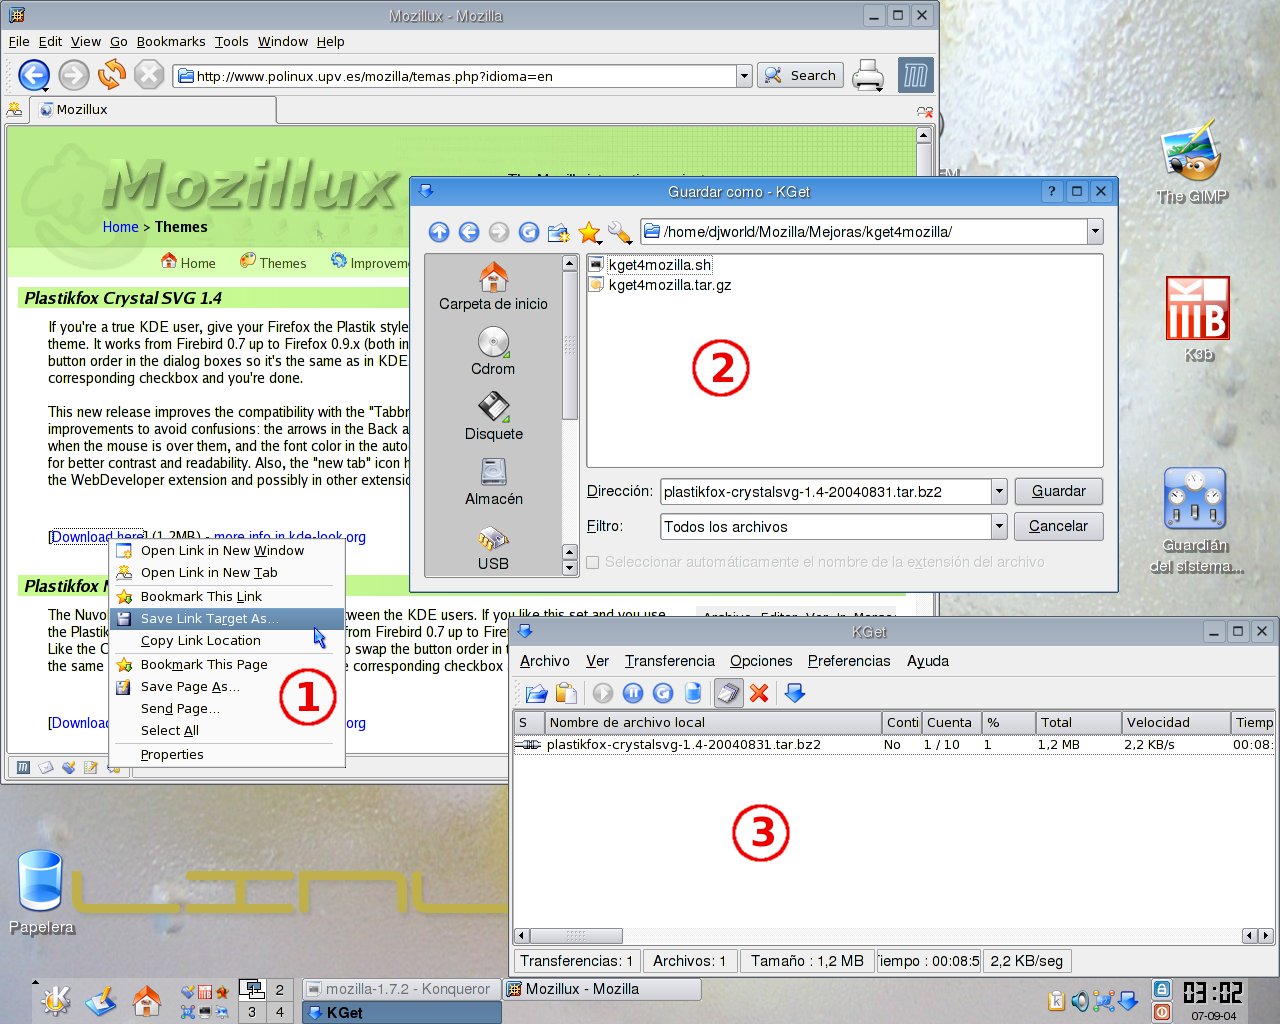Viewport: 1280px width, 1024px height.
Task: Expand the Mozilla URL bar dropdown
Action: click(743, 76)
